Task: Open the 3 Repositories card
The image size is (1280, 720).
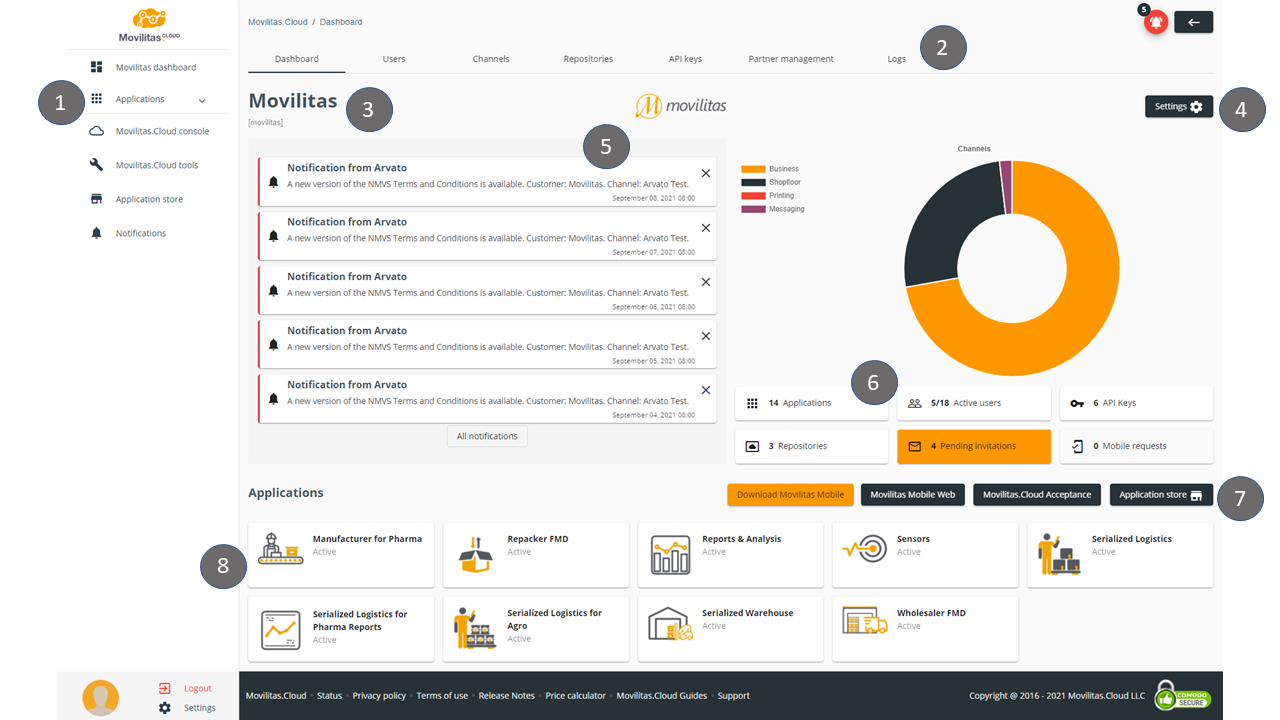Action: coord(811,446)
